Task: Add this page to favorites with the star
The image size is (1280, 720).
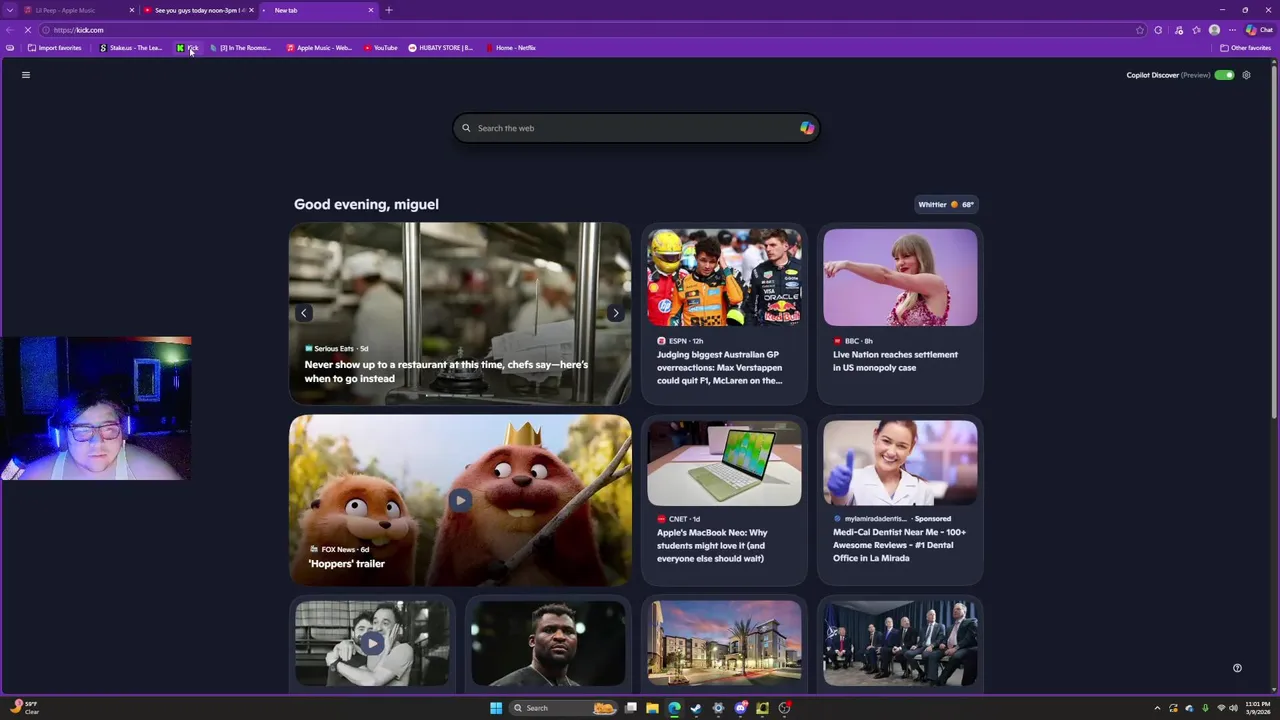Action: 1139,30
